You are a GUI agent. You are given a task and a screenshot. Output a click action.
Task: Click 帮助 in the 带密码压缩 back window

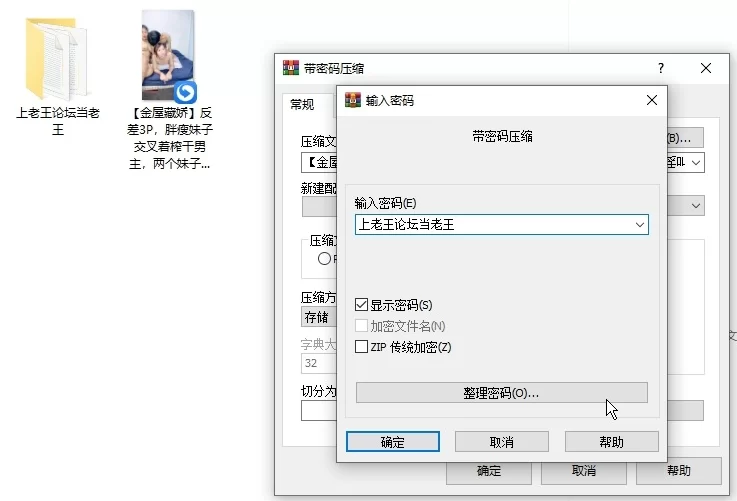click(679, 471)
